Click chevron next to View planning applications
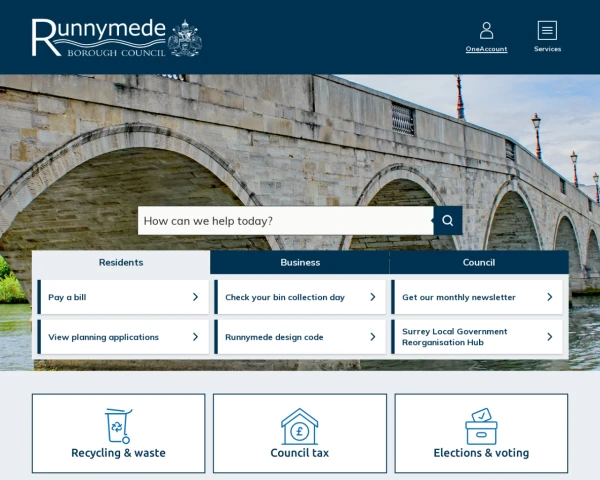The image size is (600, 480). point(195,337)
